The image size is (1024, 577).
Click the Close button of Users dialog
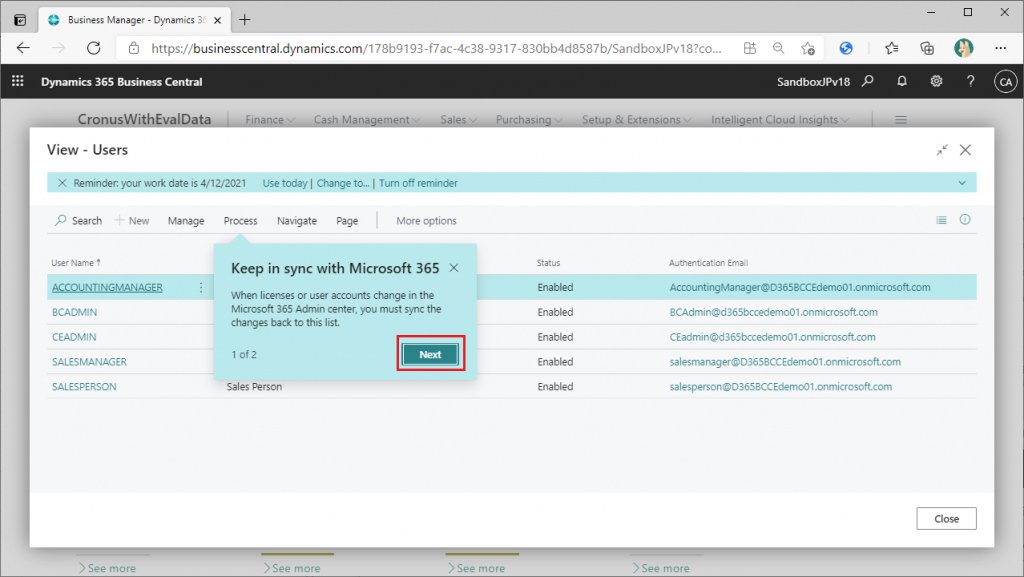946,518
